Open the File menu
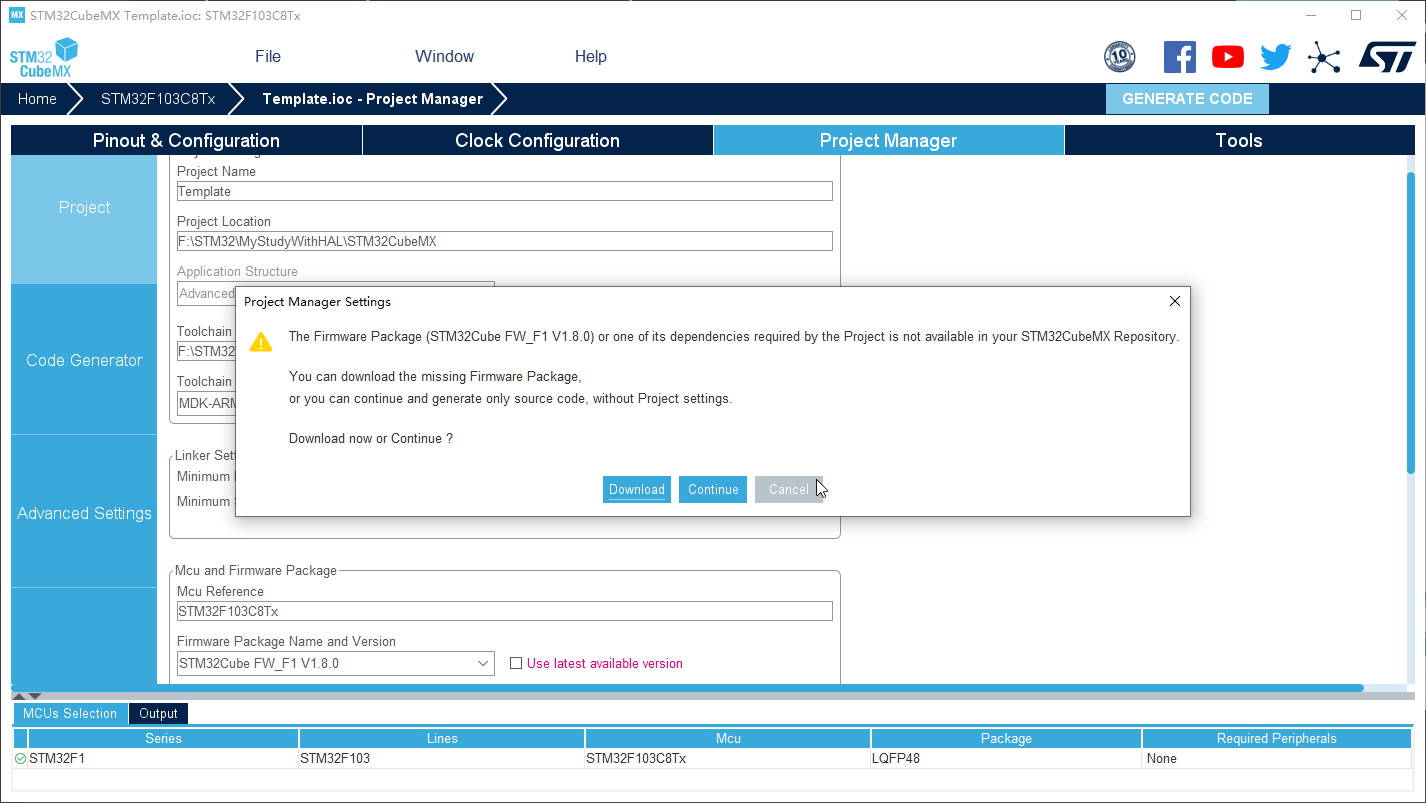 point(268,57)
